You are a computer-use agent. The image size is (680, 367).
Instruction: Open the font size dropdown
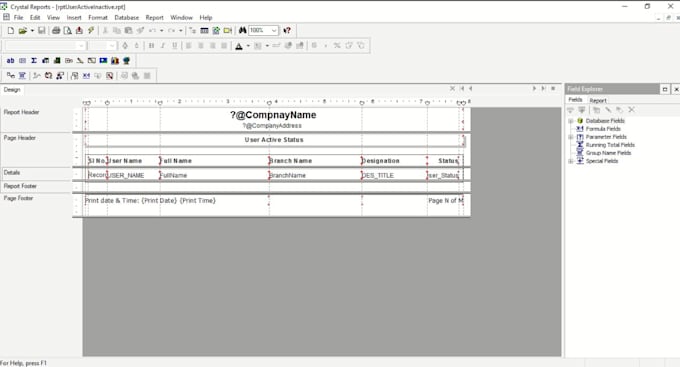click(112, 46)
